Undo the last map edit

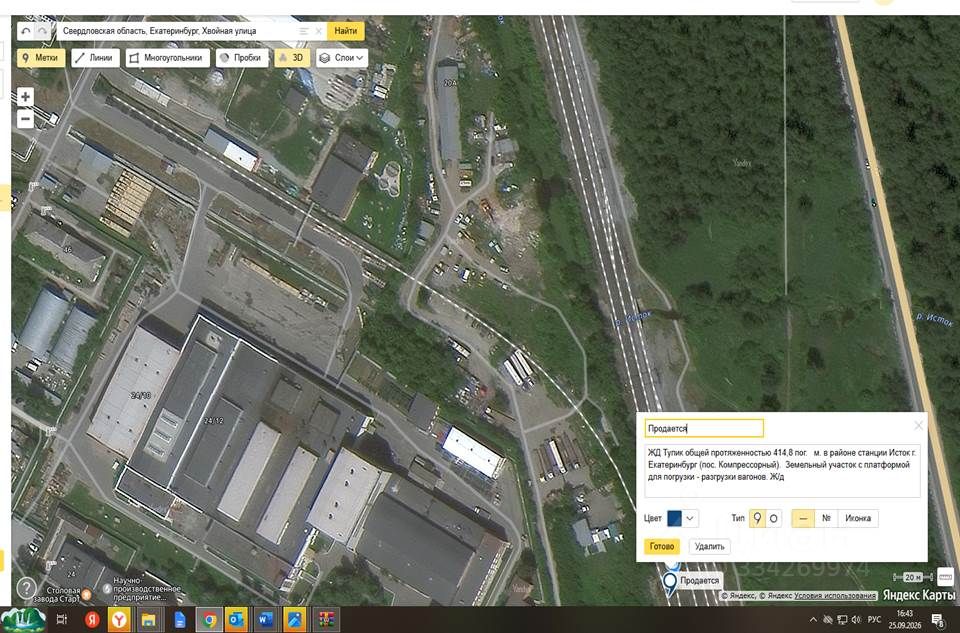pyautogui.click(x=26, y=31)
